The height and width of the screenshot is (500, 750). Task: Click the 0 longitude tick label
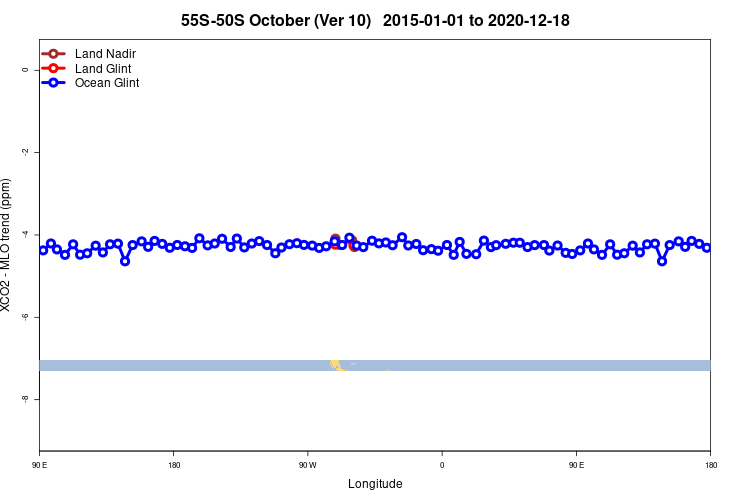[x=442, y=465]
